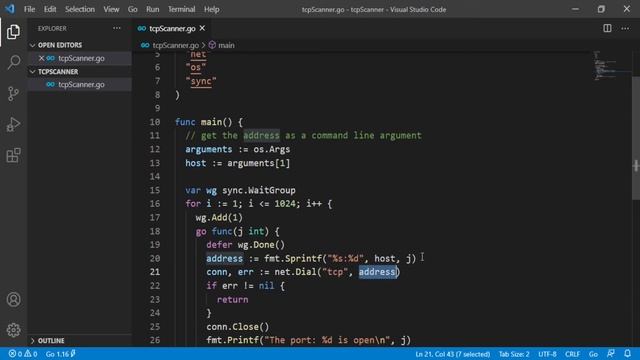Click main in the breadcrumb
This screenshot has width=640, height=360.
click(226, 45)
